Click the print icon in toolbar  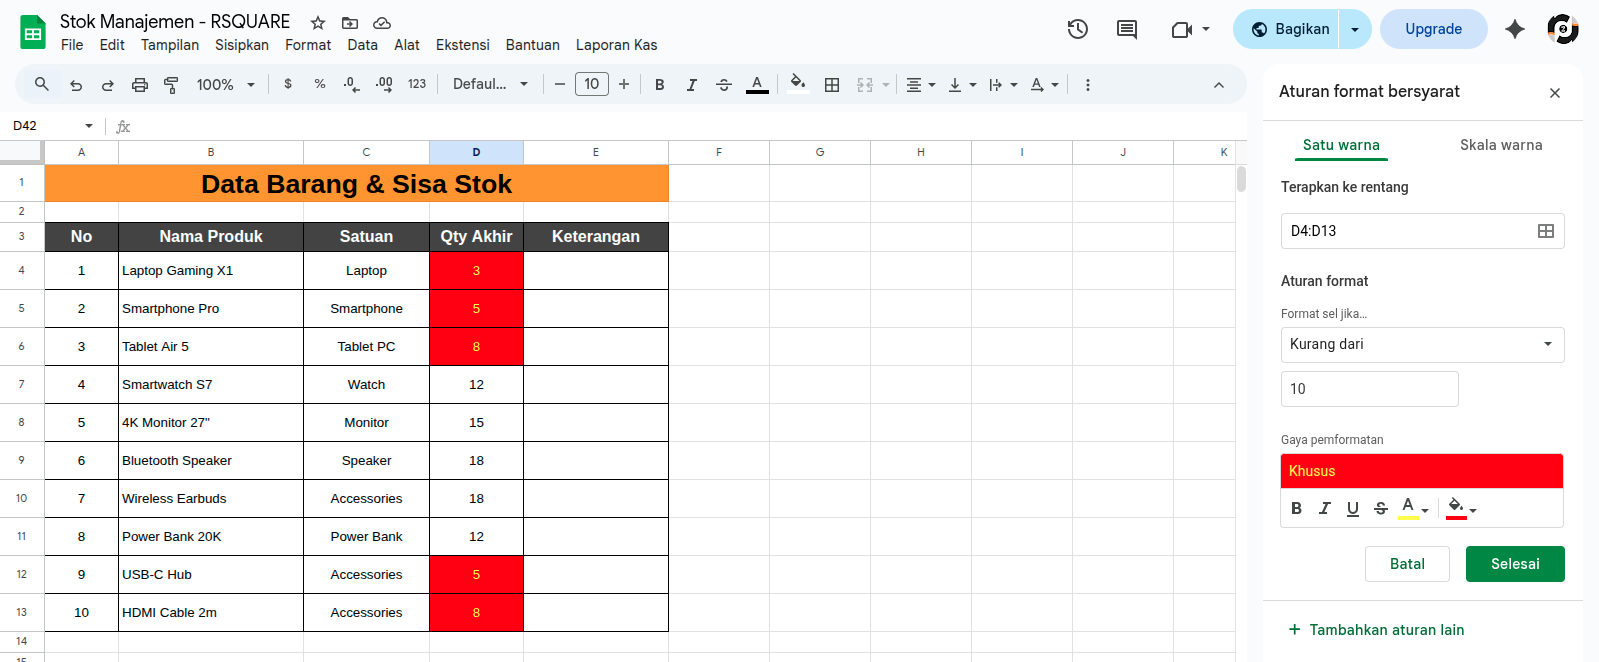pos(140,85)
